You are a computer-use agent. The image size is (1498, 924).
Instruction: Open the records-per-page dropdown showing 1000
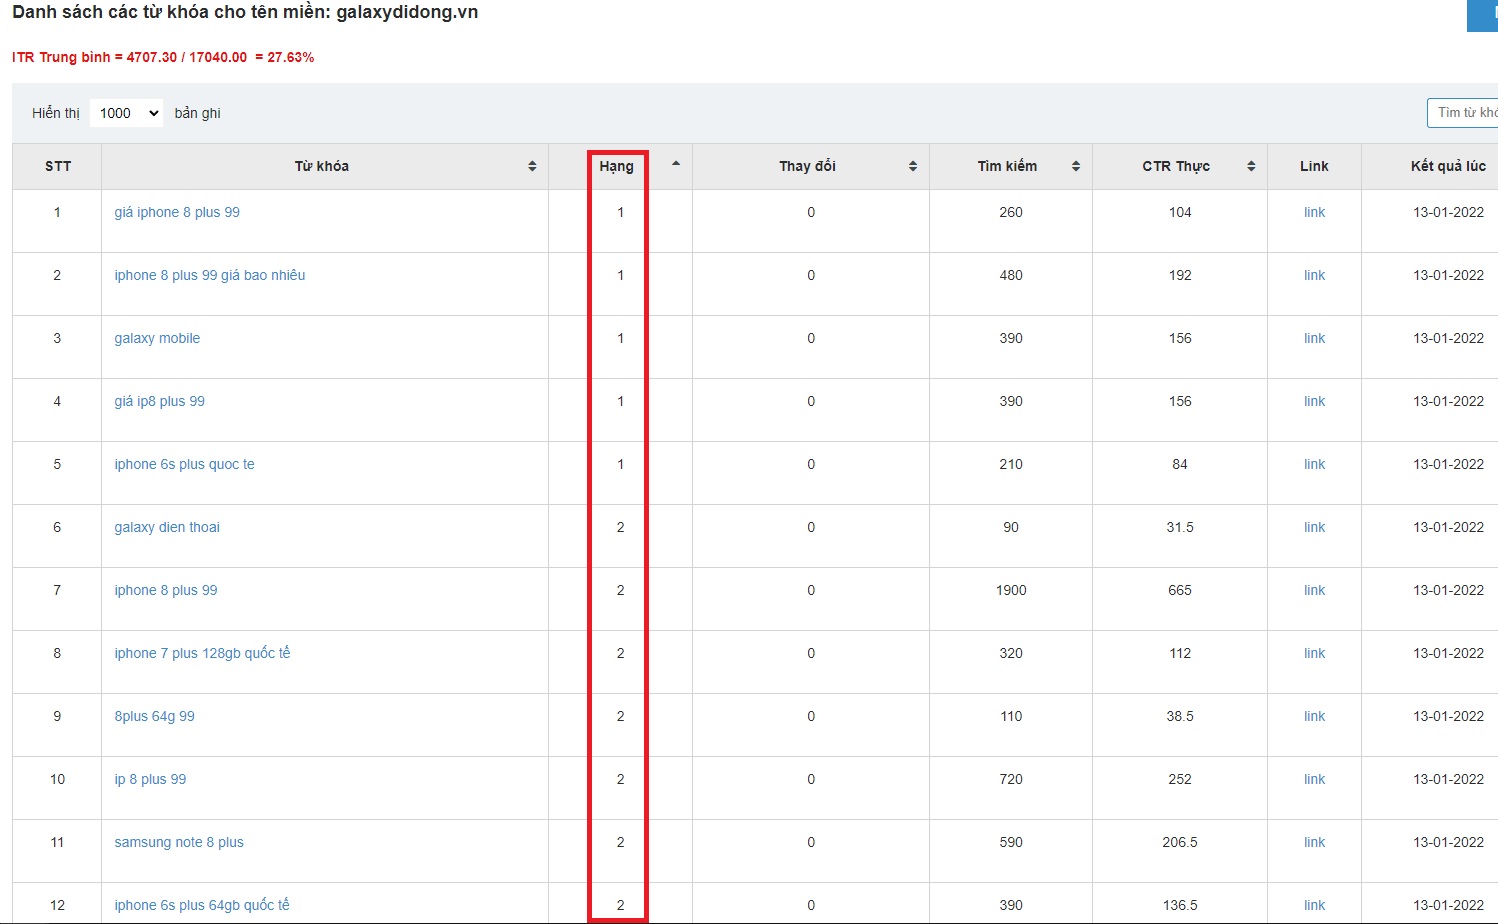point(127,113)
